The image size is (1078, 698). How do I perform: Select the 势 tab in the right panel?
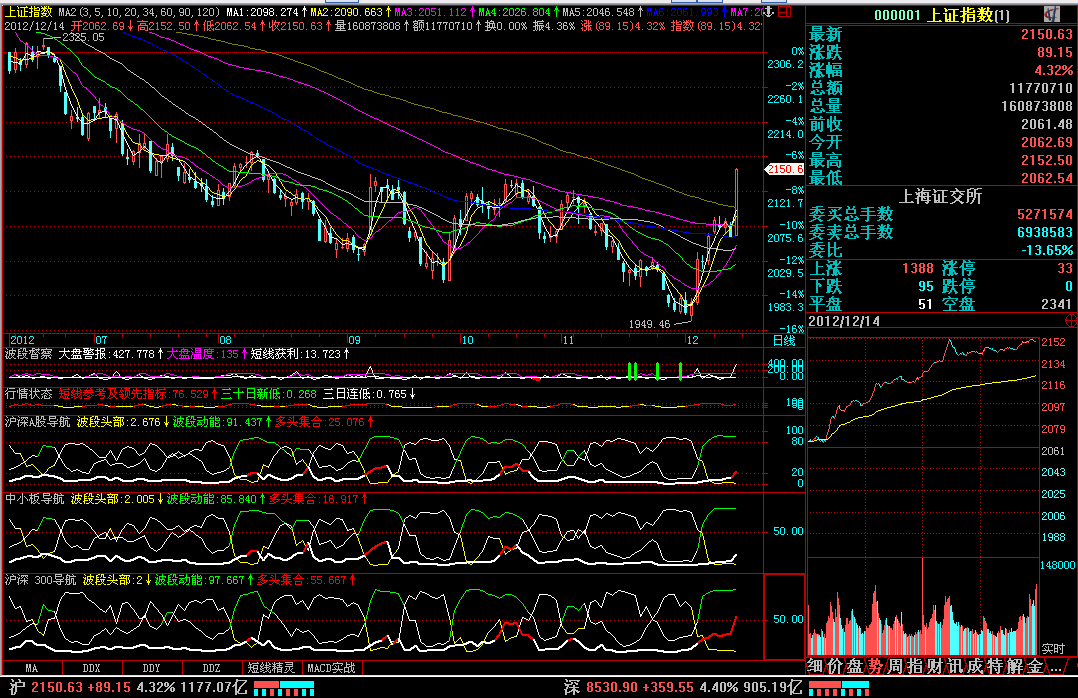pos(874,666)
